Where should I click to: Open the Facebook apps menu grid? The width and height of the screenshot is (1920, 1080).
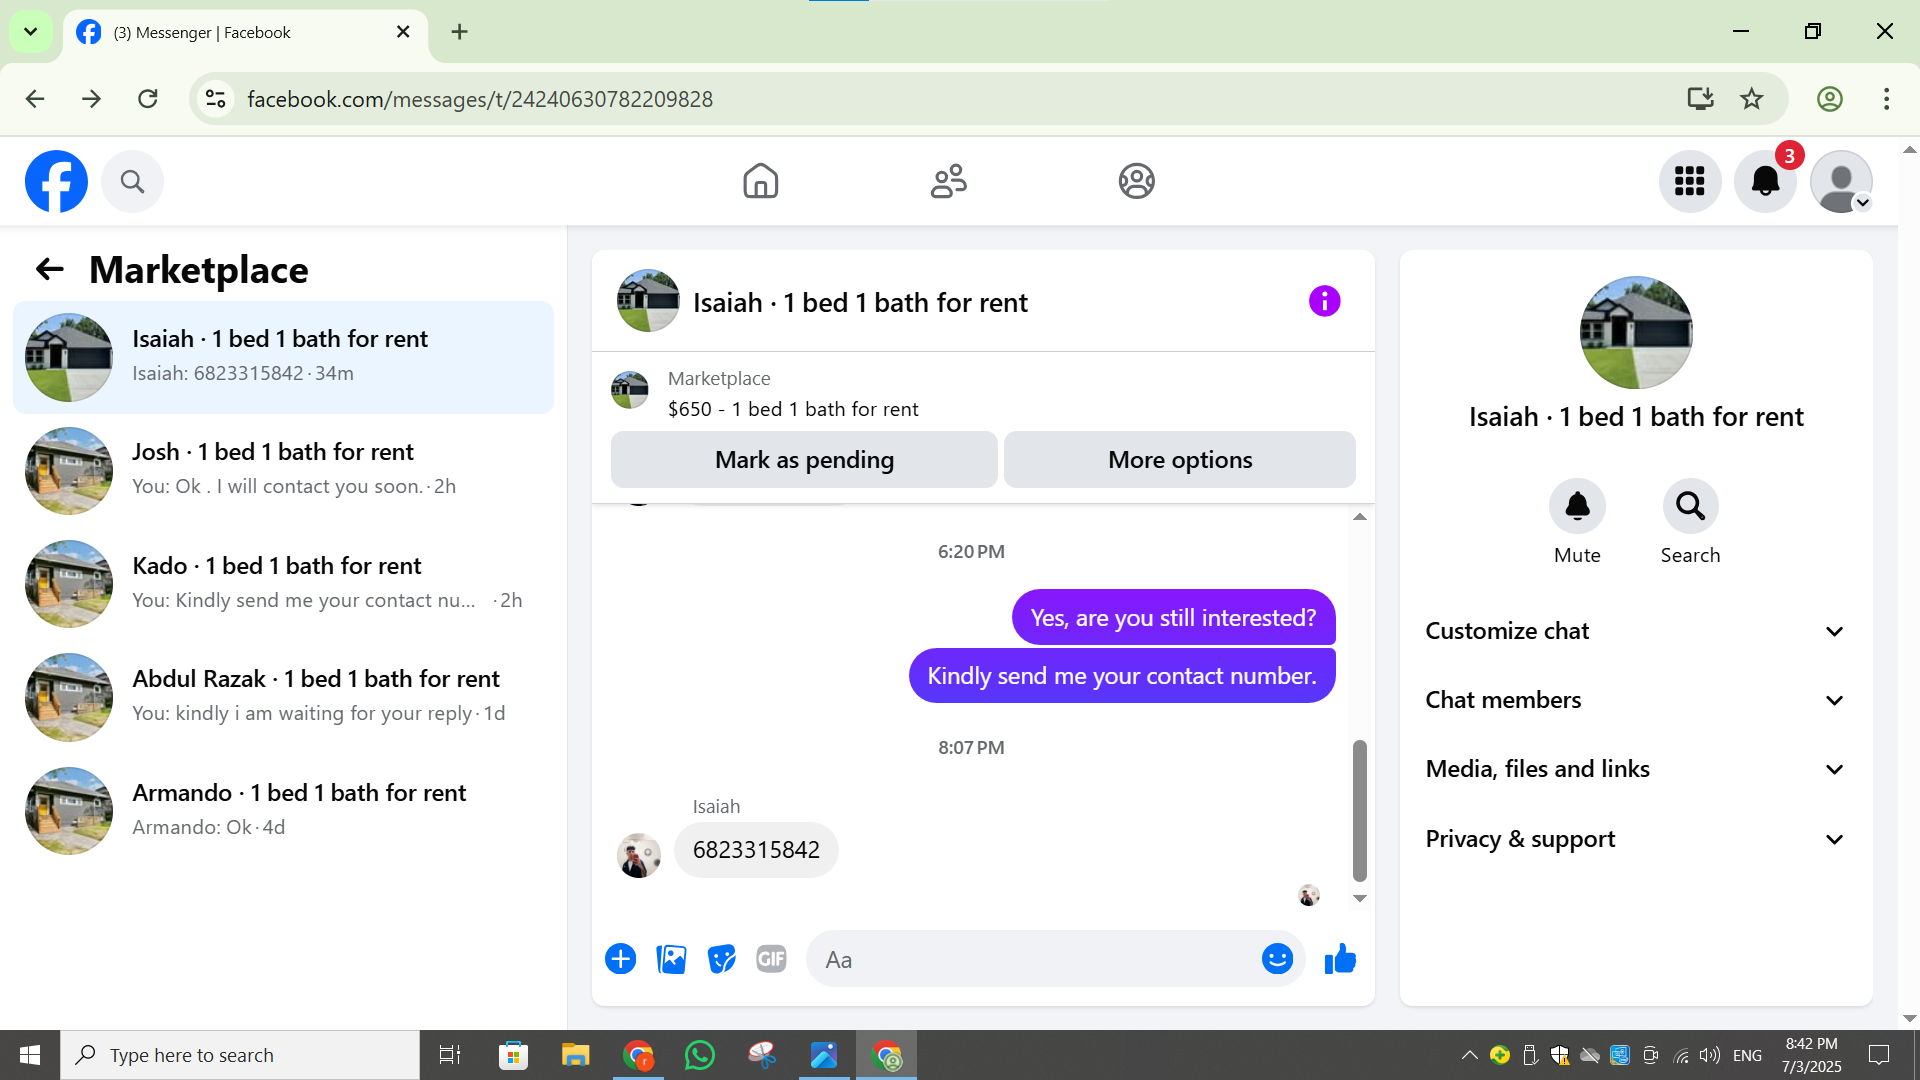(1689, 181)
